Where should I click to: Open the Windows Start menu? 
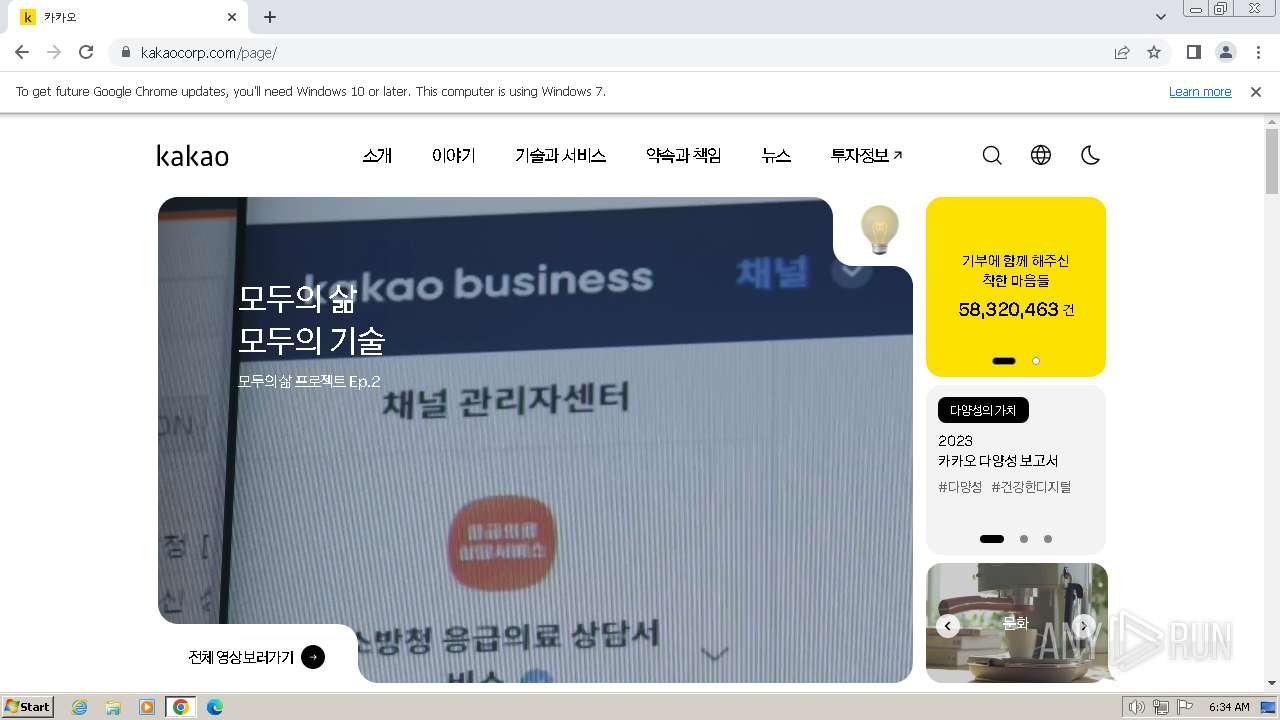[x=28, y=706]
